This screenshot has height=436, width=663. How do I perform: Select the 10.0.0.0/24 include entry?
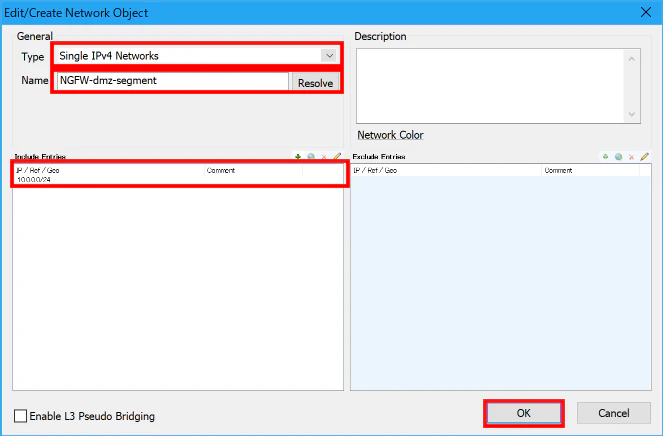(x=34, y=180)
